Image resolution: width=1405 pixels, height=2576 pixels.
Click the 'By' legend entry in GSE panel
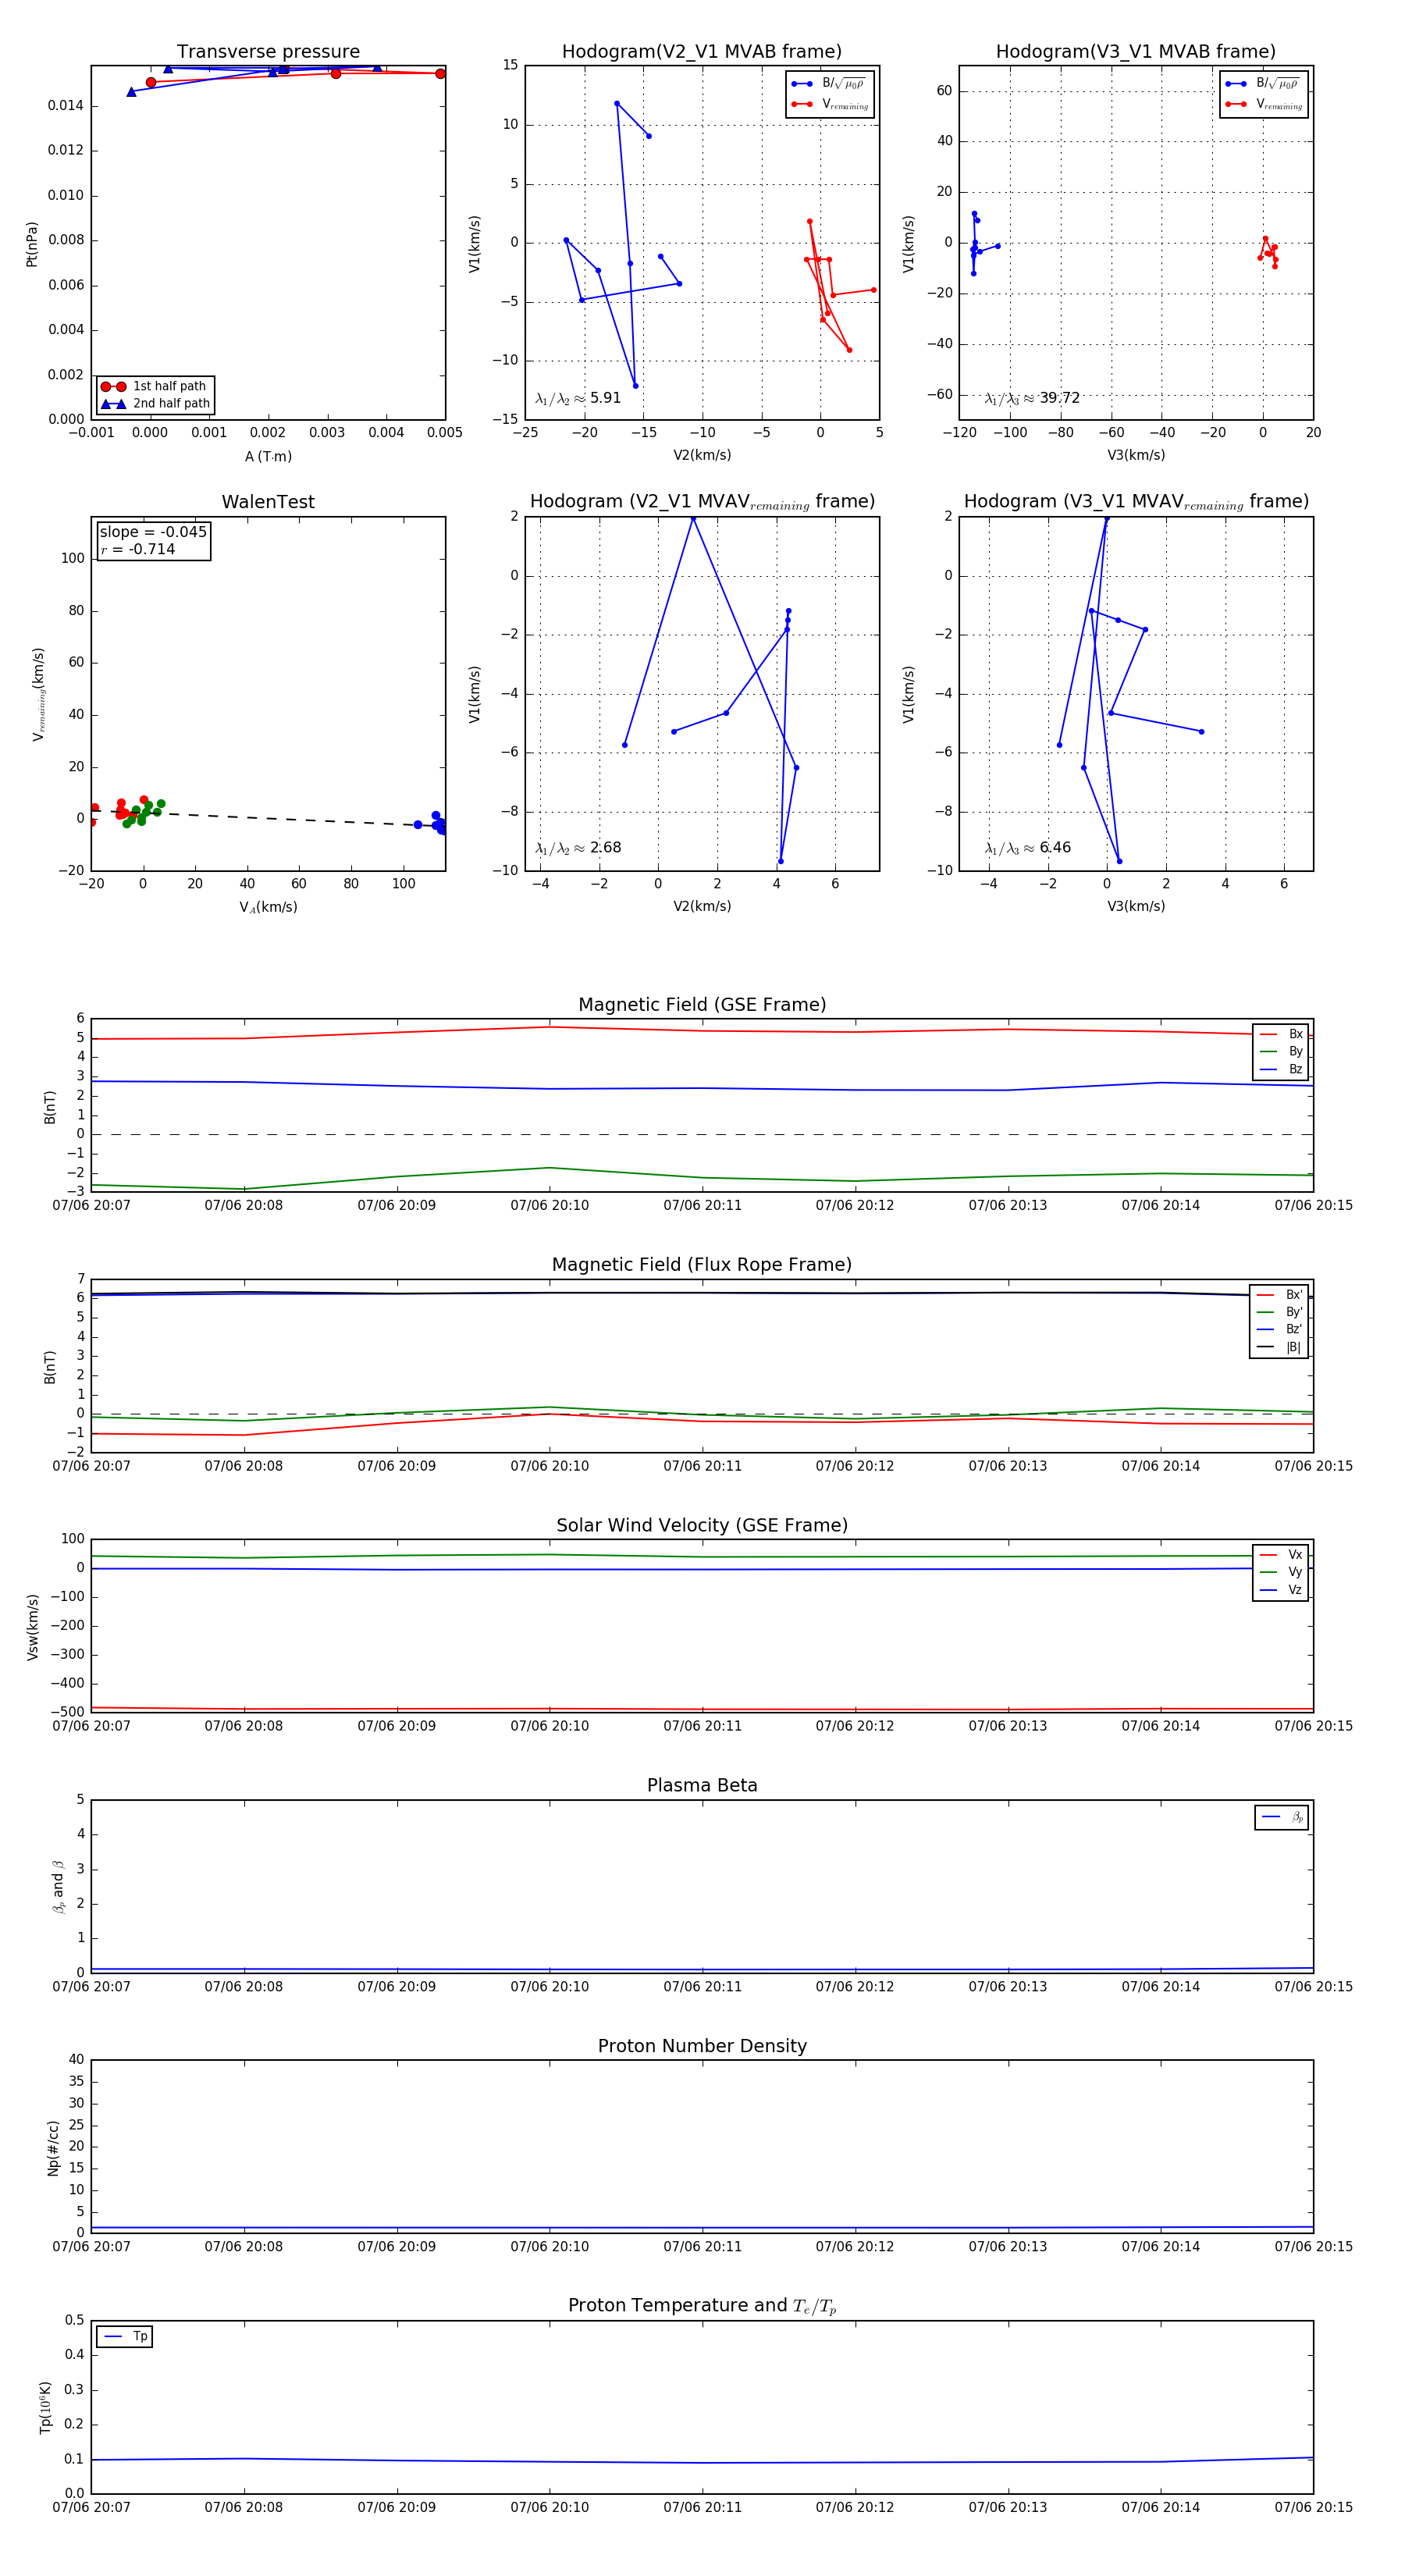1281,1051
